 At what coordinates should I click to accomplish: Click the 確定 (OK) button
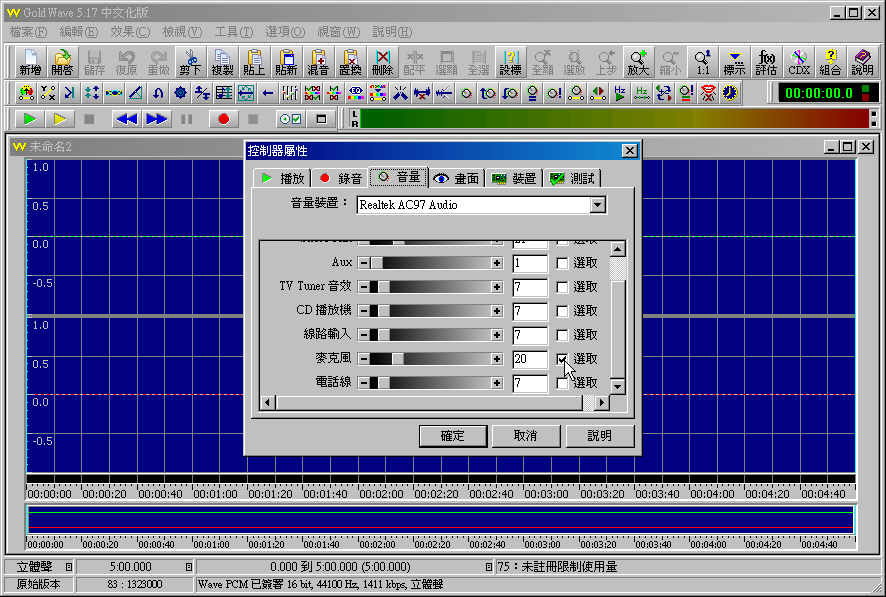point(453,436)
